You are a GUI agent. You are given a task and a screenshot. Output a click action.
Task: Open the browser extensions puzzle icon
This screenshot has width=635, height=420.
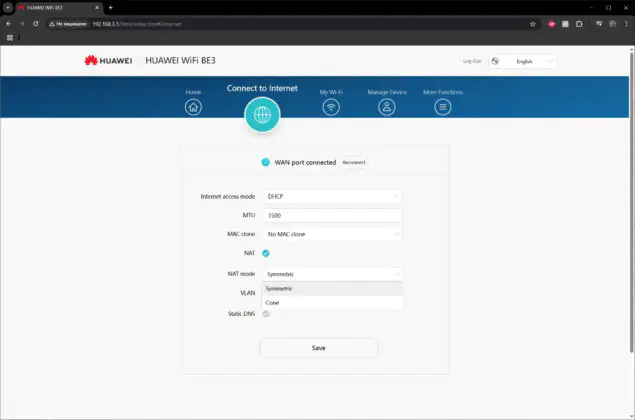tap(579, 24)
